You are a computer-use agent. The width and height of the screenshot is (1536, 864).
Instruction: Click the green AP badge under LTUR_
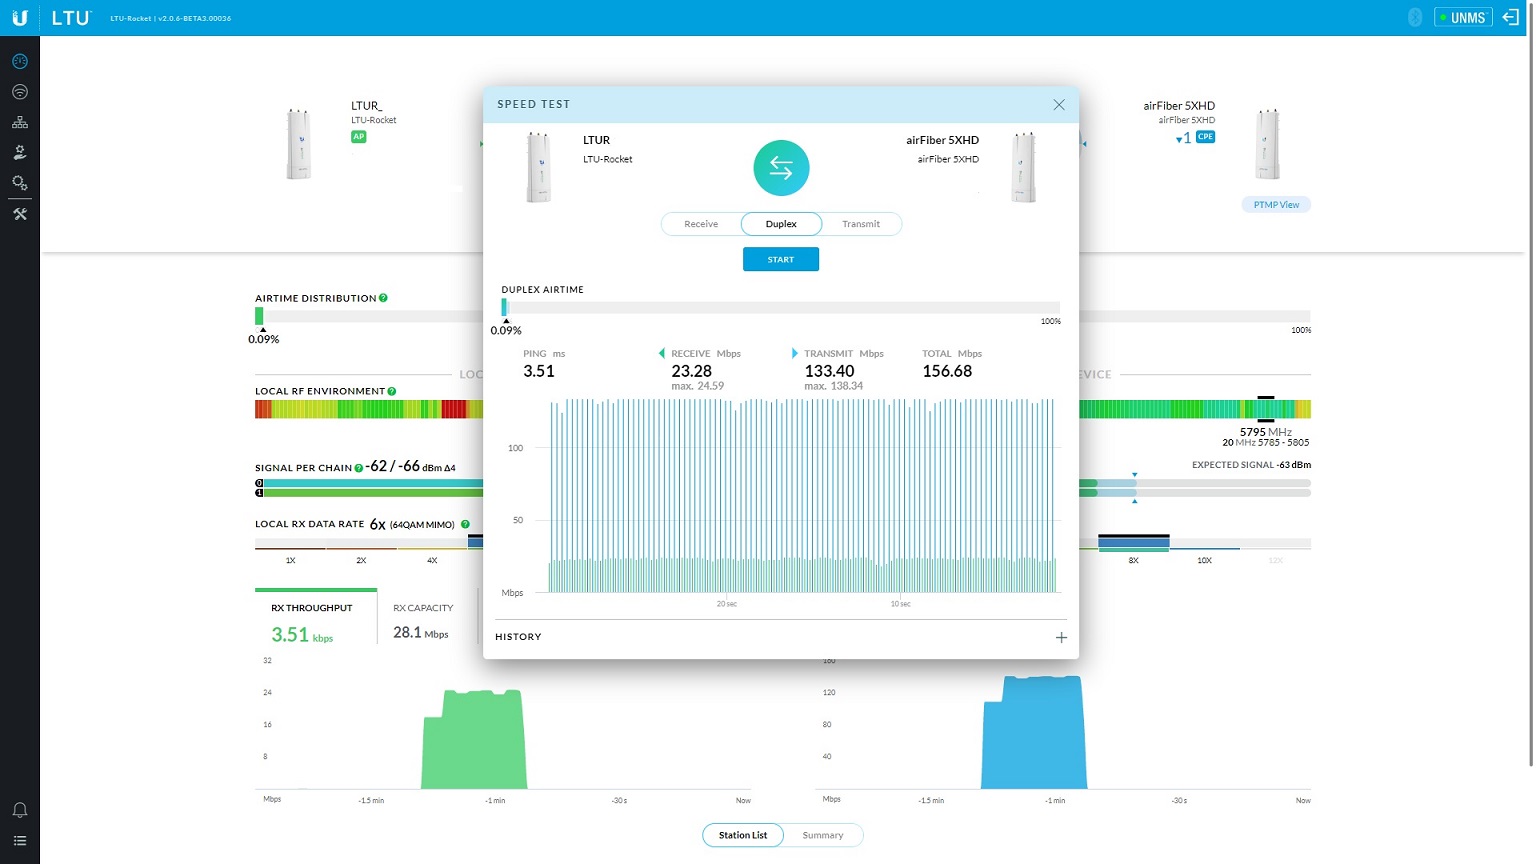pos(358,137)
